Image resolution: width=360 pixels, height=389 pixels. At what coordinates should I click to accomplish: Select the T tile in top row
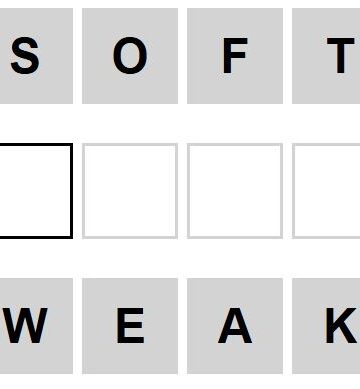click(326, 56)
